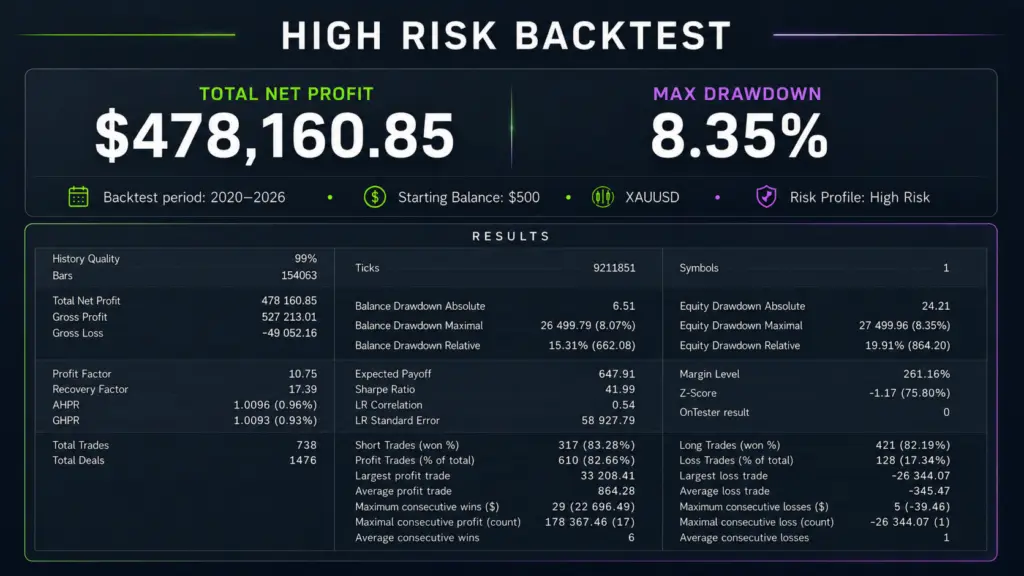Click Maximum consecutive losses value 5 (-39.46)
The height and width of the screenshot is (576, 1024).
(922, 507)
